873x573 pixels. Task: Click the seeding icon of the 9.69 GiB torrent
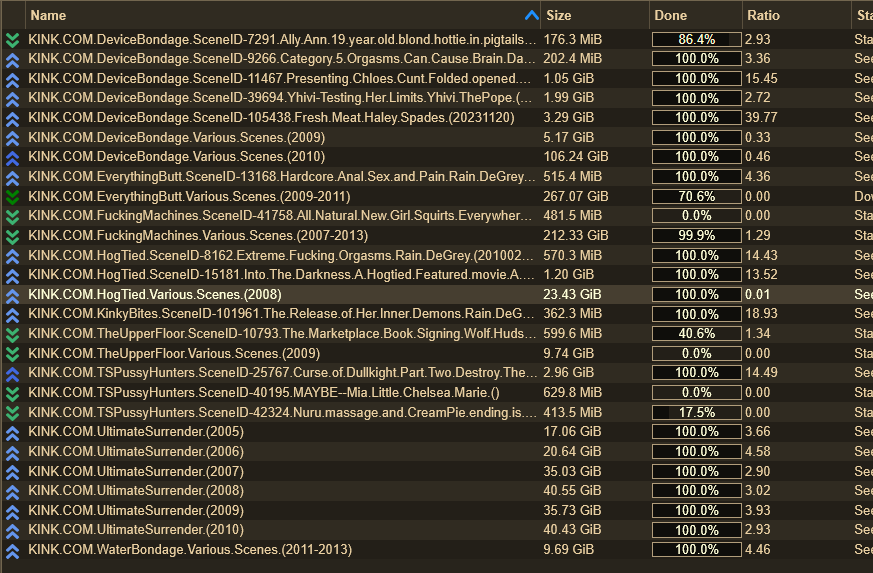pos(12,550)
